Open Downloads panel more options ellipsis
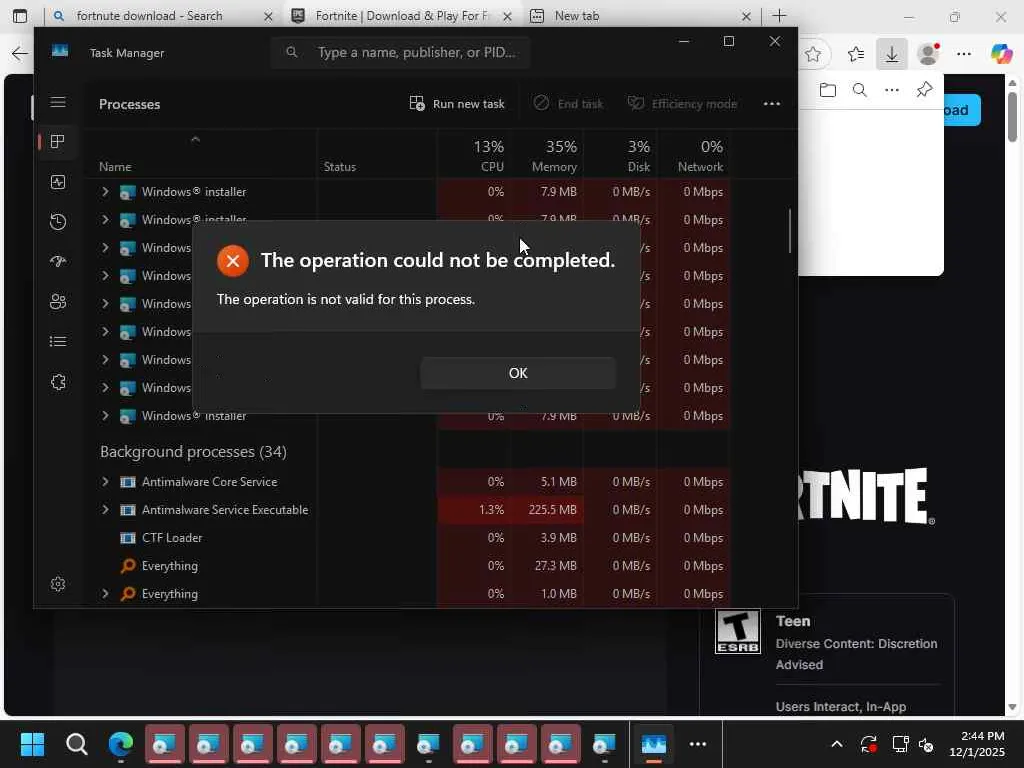 coord(891,89)
